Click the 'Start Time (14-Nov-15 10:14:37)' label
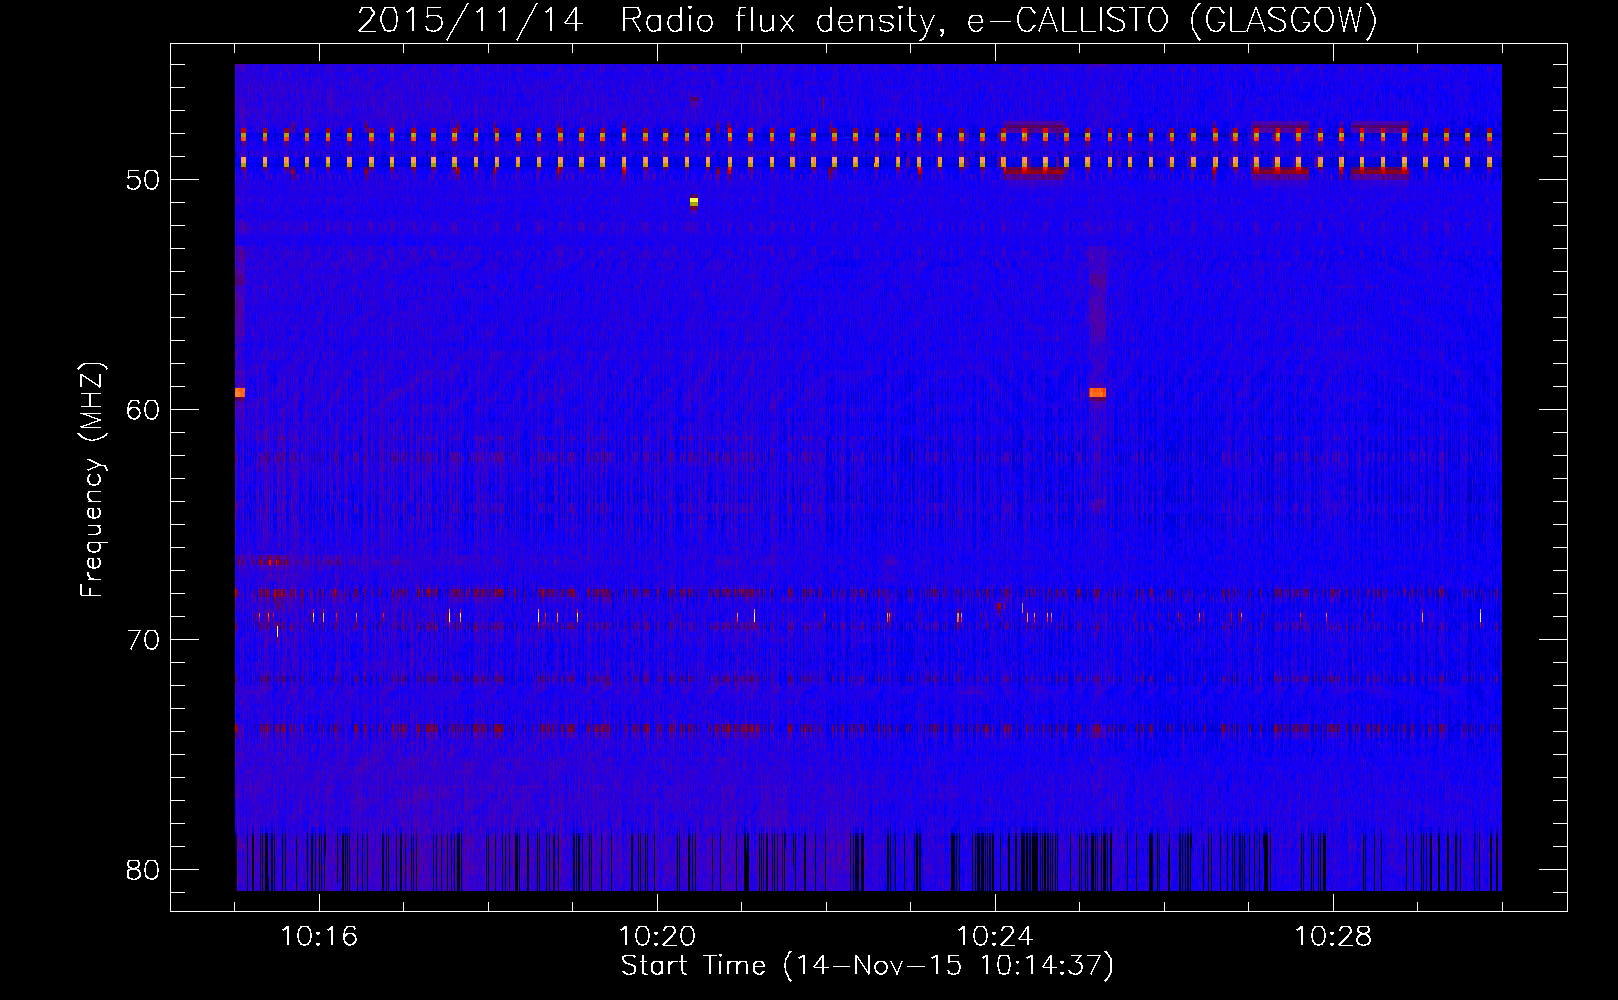1618x1000 pixels. coord(867,966)
